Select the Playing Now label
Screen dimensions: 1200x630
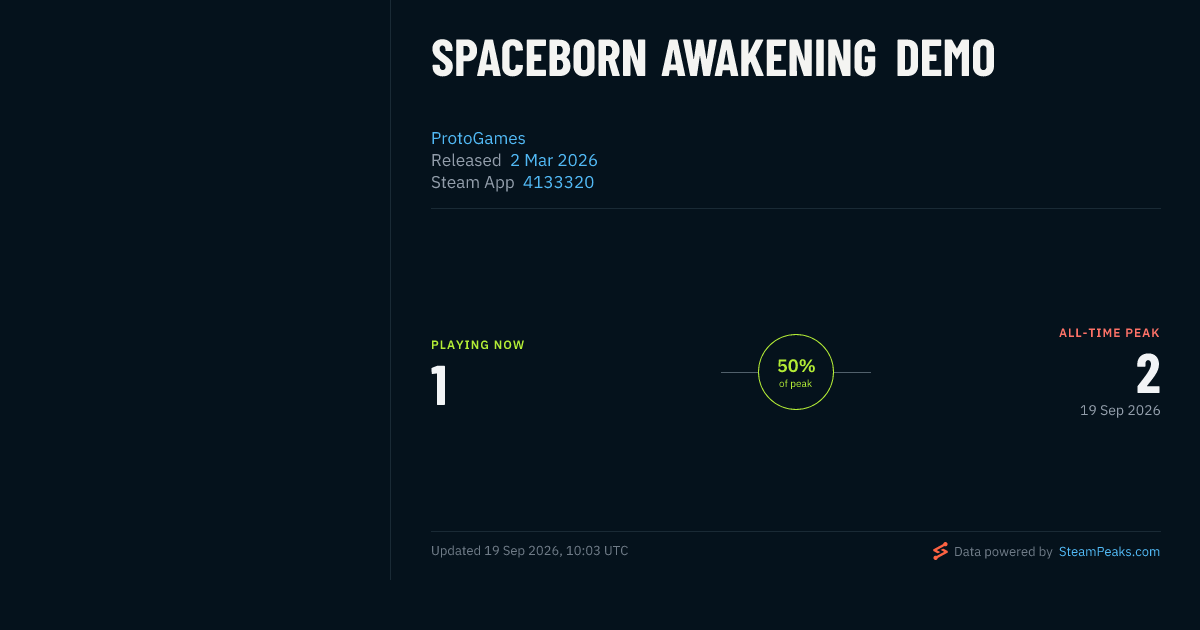(x=478, y=345)
